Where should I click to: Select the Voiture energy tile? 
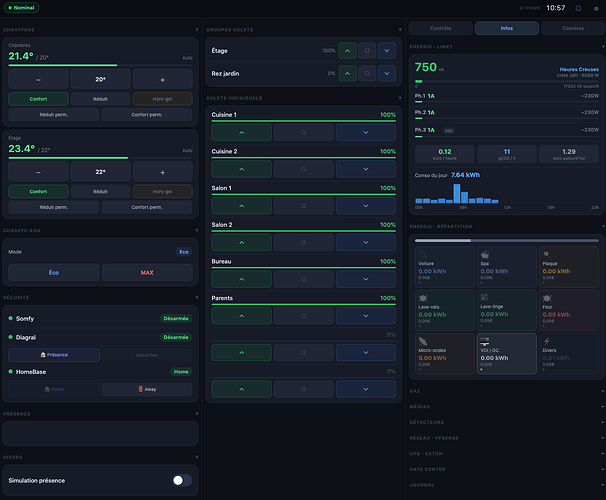[x=444, y=267]
